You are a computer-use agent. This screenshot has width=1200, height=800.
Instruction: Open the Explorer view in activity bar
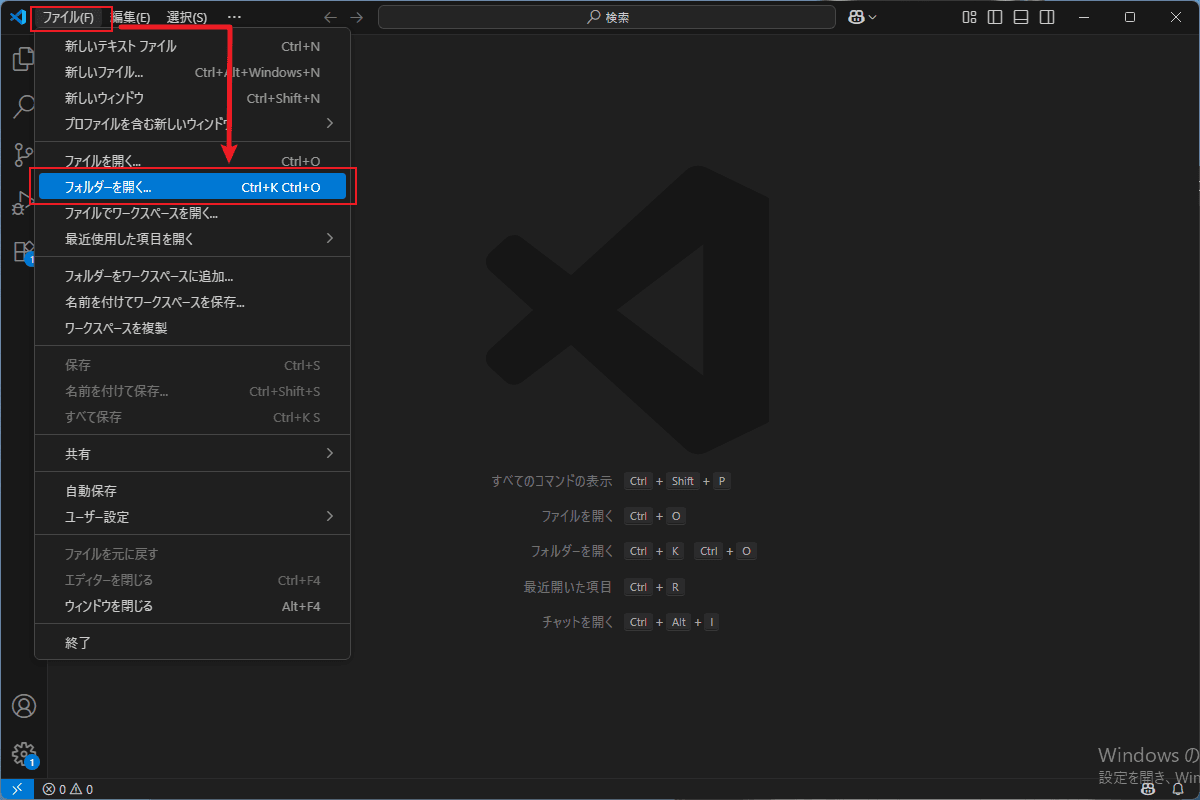click(23, 59)
